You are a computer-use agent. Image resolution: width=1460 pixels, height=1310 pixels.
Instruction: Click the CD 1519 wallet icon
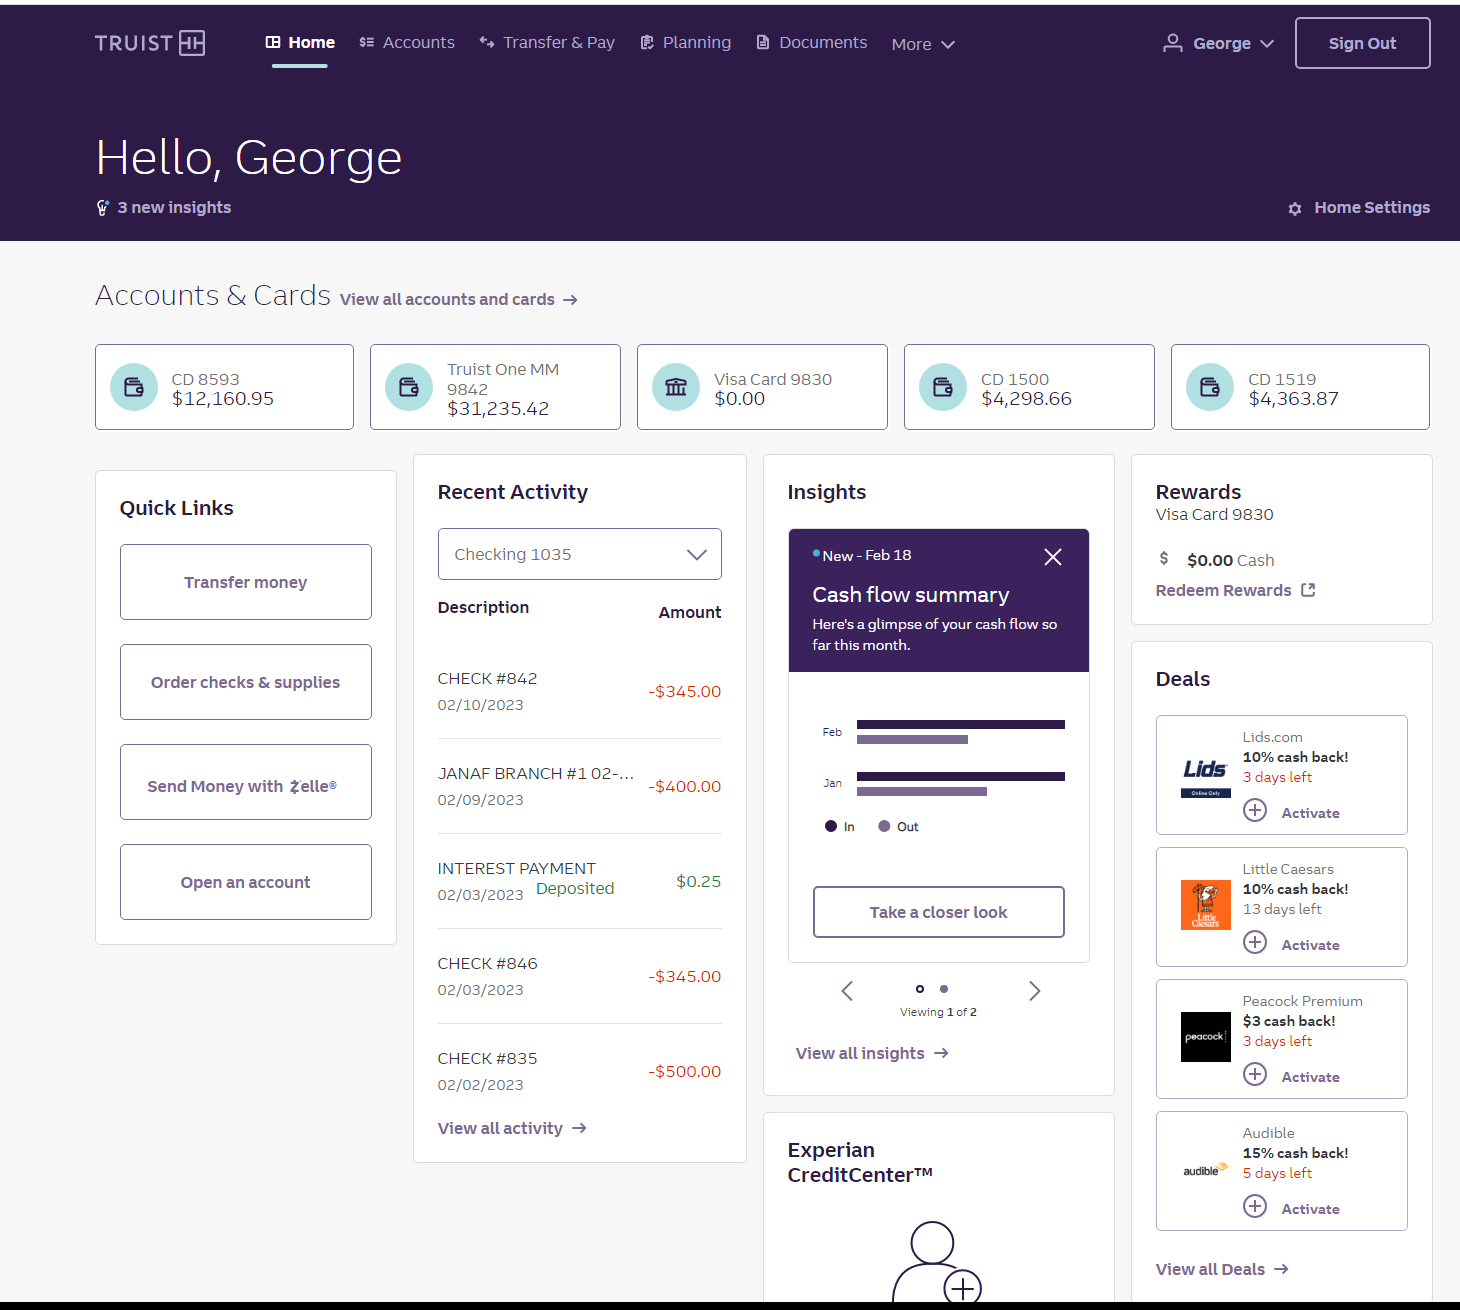click(x=1210, y=387)
